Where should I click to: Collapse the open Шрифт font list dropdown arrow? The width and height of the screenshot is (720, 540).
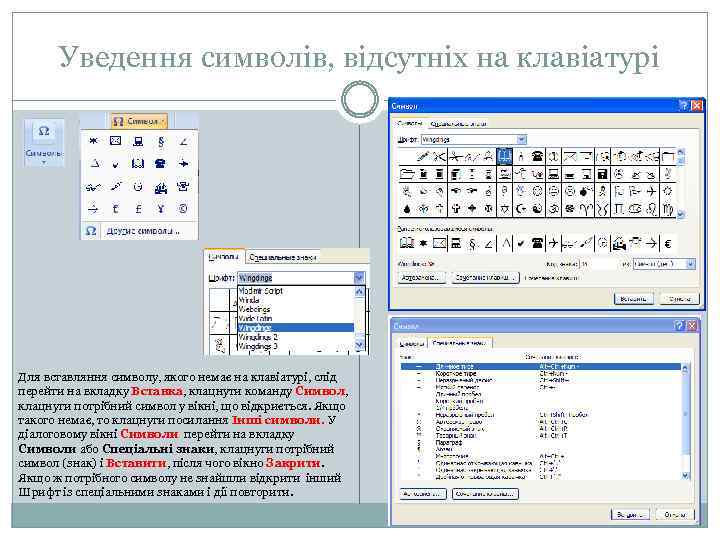click(359, 278)
